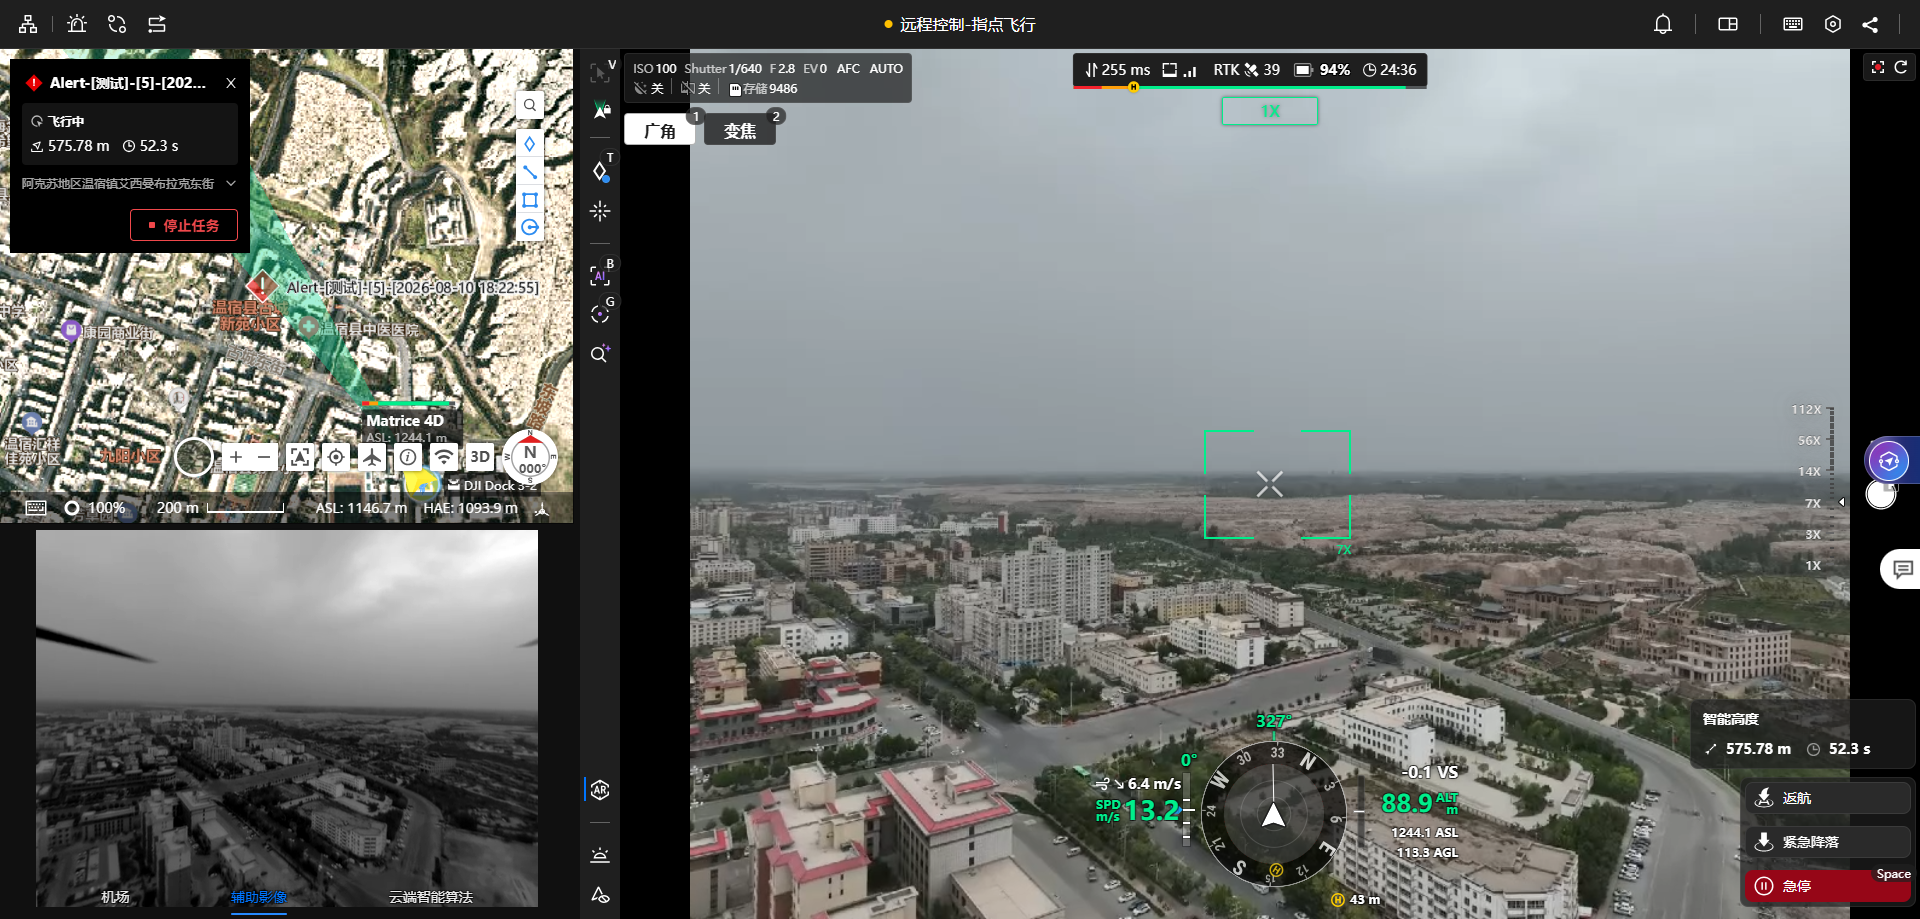Click the pin point tool (T)

[x=600, y=170]
